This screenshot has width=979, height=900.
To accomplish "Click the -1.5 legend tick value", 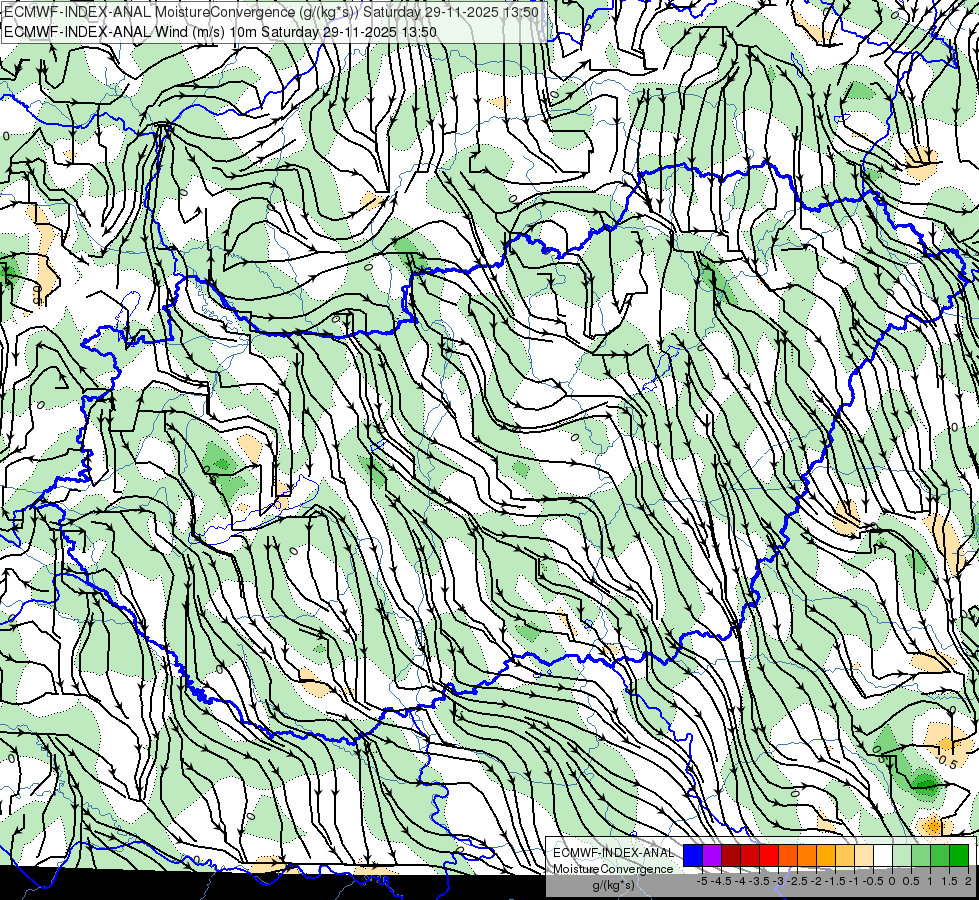I will [x=835, y=881].
